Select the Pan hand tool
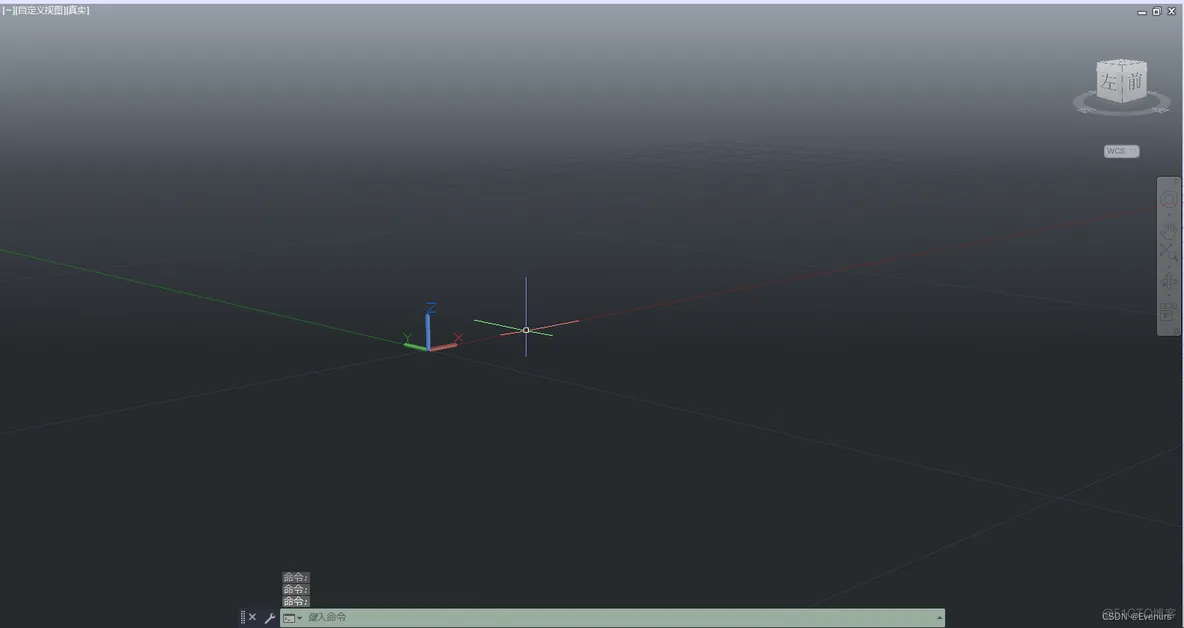This screenshot has height=628, width=1184. click(1168, 229)
